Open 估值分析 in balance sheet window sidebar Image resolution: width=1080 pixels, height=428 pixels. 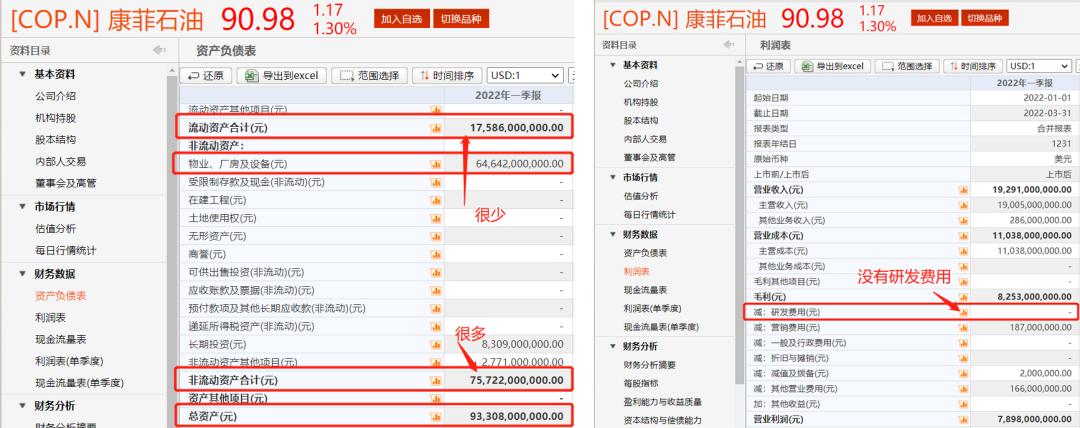tap(55, 228)
